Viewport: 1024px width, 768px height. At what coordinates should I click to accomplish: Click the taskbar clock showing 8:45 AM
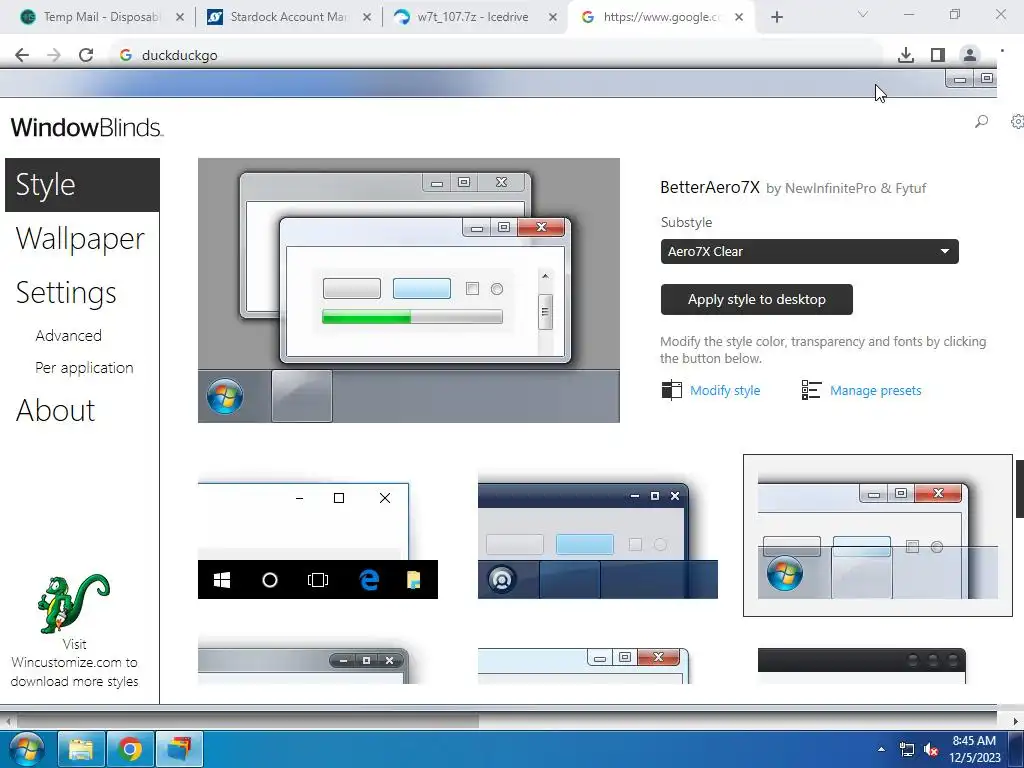pyautogui.click(x=974, y=749)
